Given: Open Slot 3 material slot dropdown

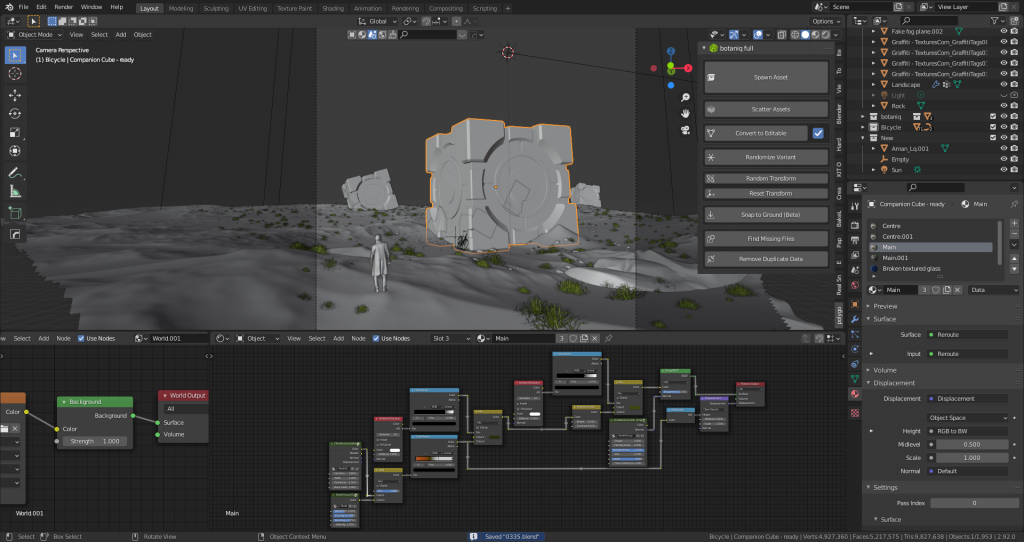Looking at the screenshot, I should [x=451, y=338].
